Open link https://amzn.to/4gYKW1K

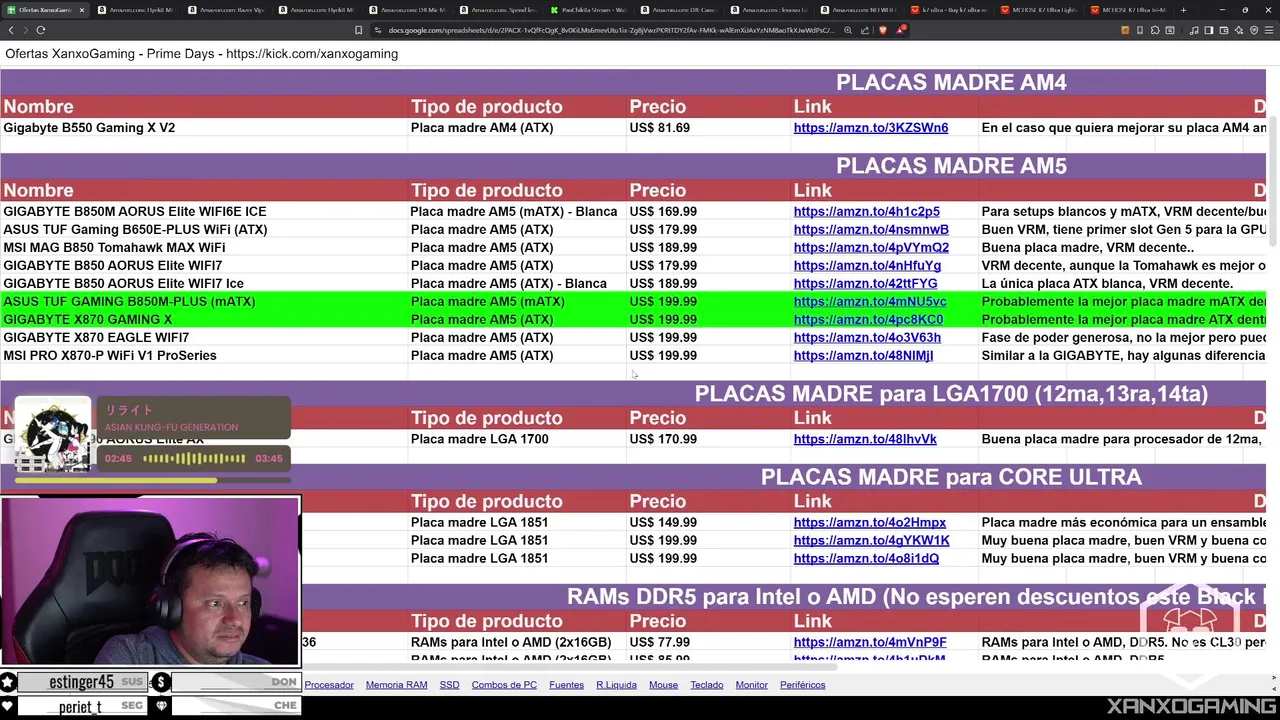click(x=872, y=541)
